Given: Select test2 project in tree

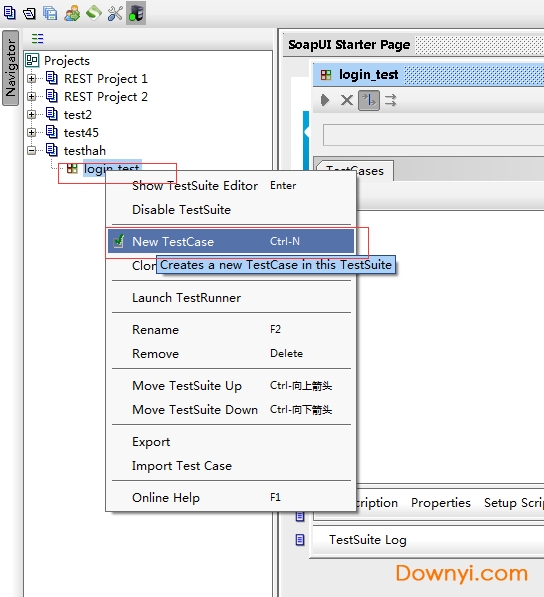Looking at the screenshot, I should [x=78, y=115].
